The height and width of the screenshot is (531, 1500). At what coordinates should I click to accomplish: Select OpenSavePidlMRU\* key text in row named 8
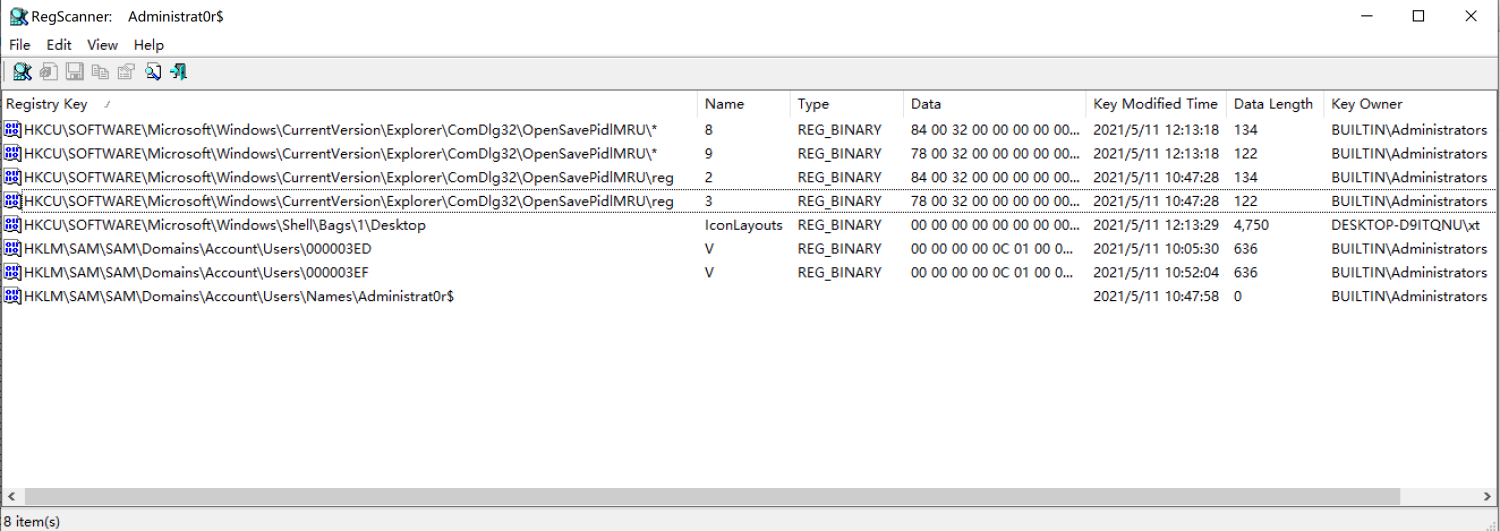click(x=340, y=130)
